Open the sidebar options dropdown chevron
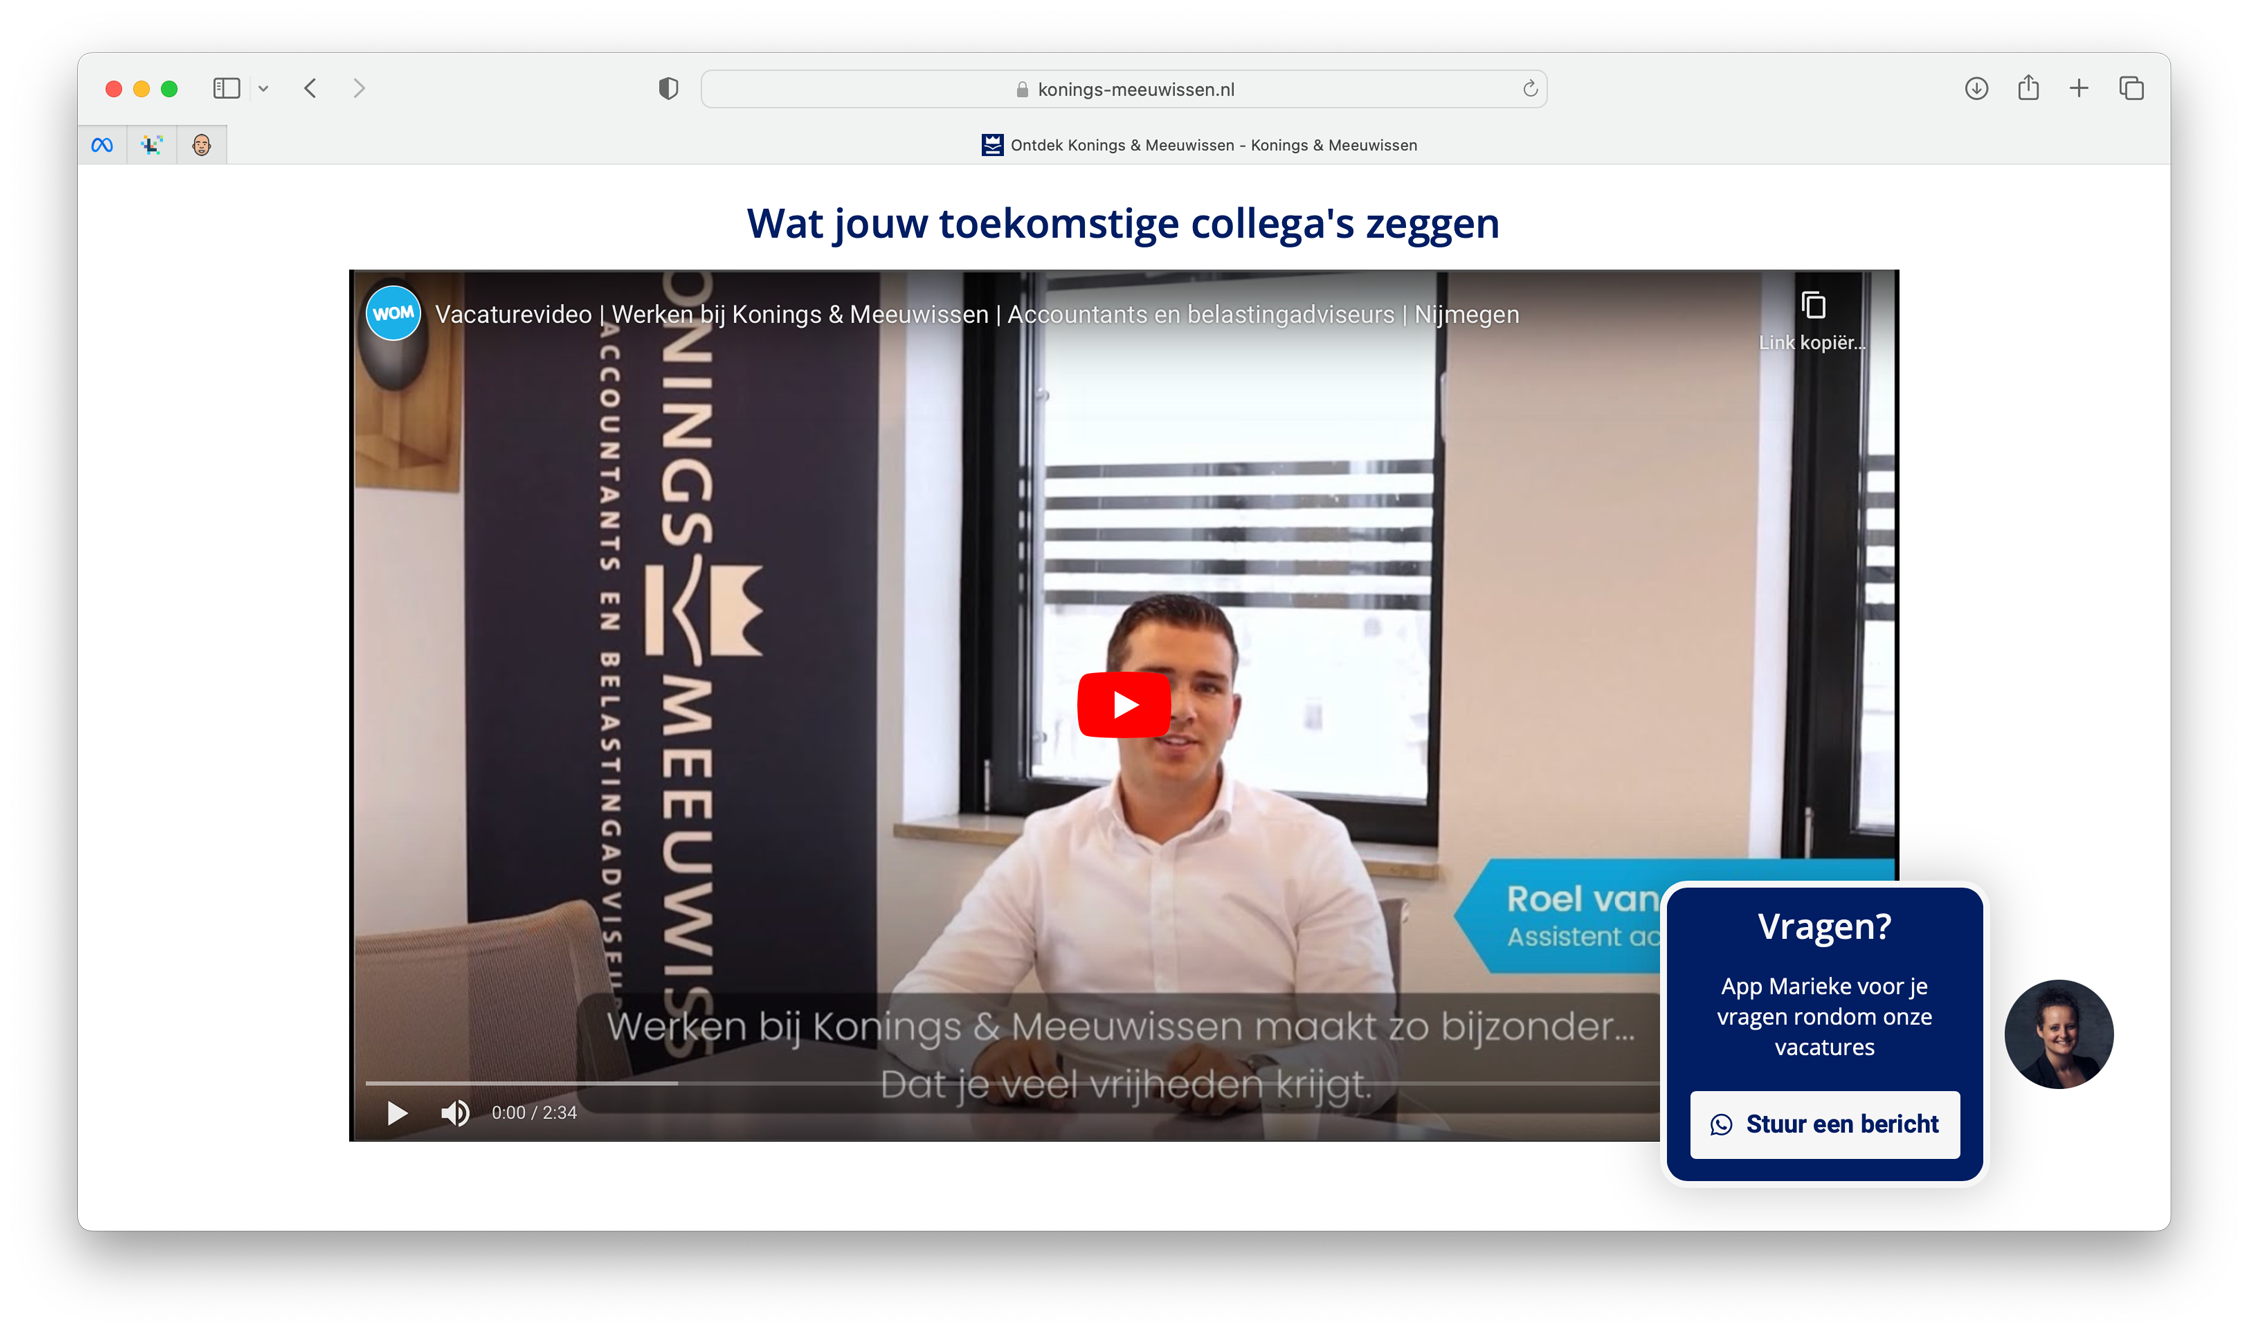This screenshot has height=1333, width=2248. pyautogui.click(x=263, y=89)
